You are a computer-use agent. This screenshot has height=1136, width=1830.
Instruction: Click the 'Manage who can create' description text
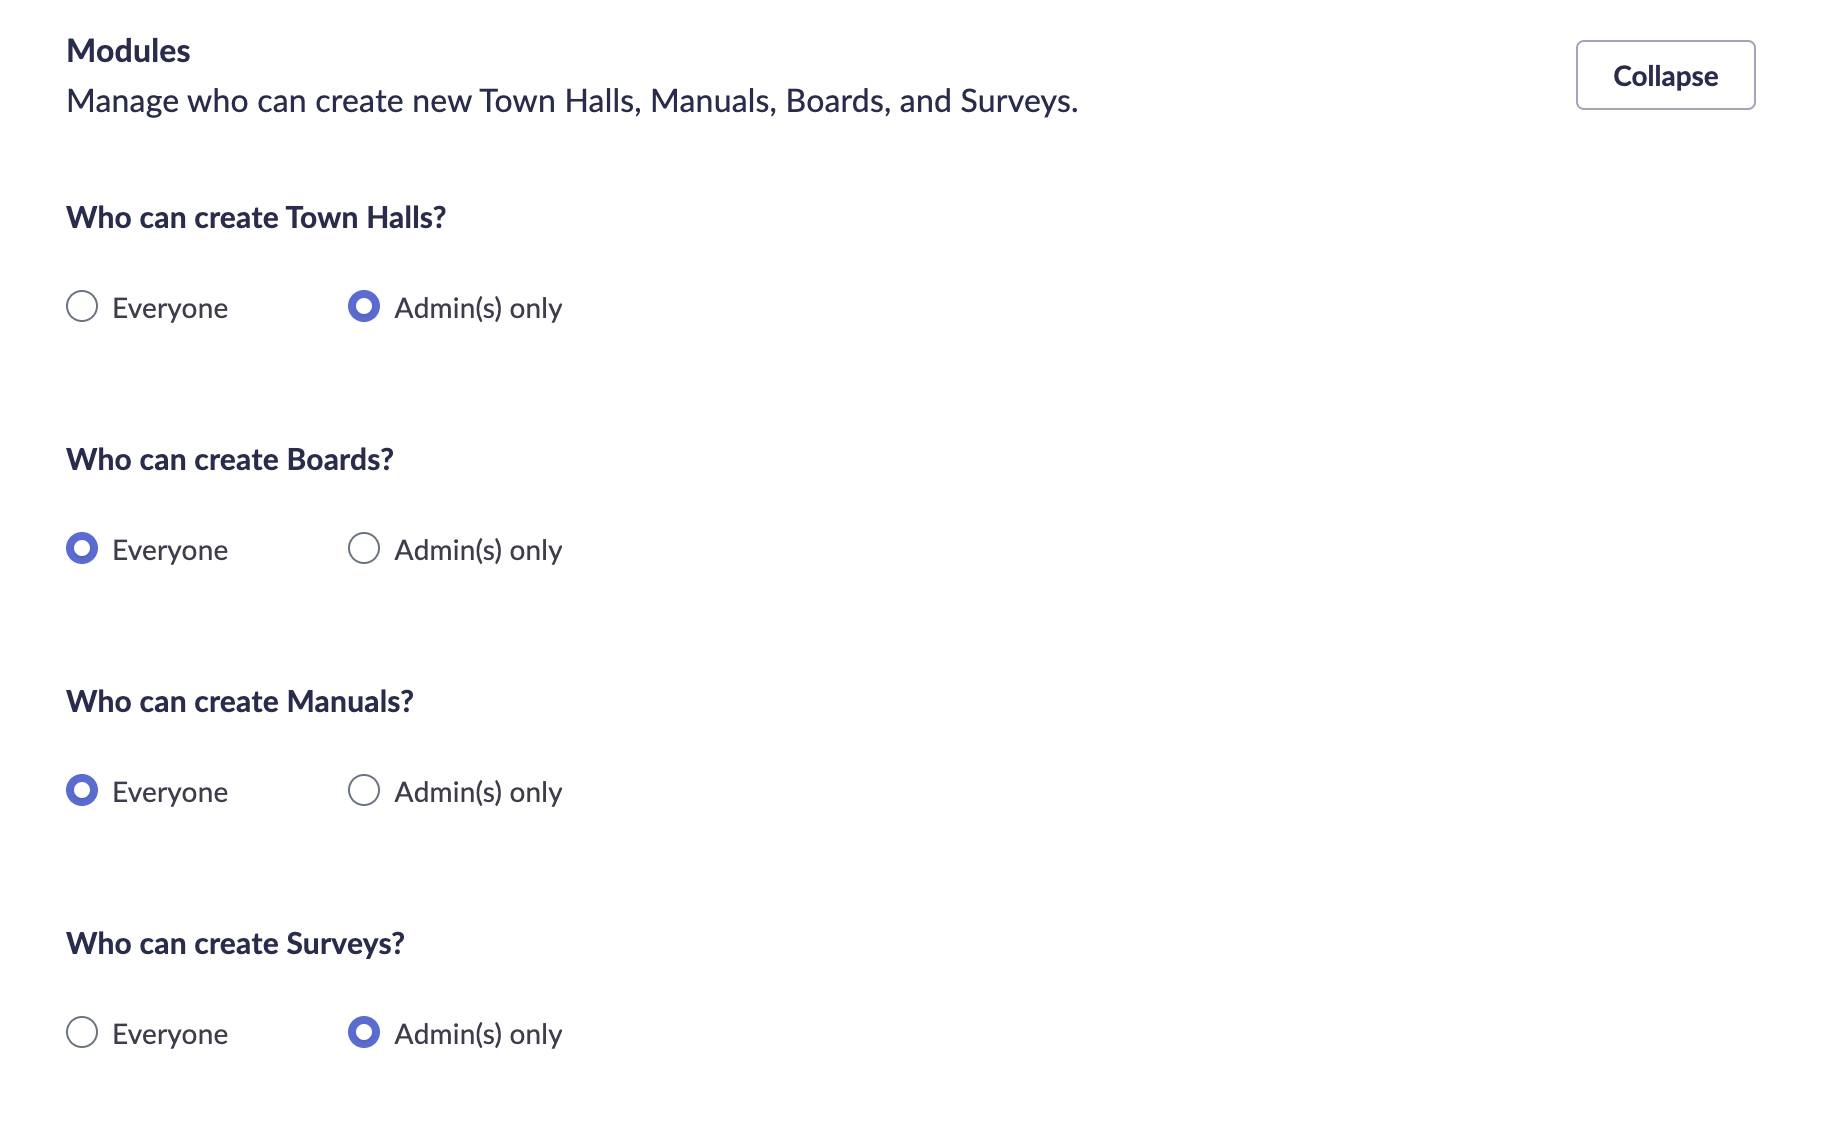coord(572,101)
